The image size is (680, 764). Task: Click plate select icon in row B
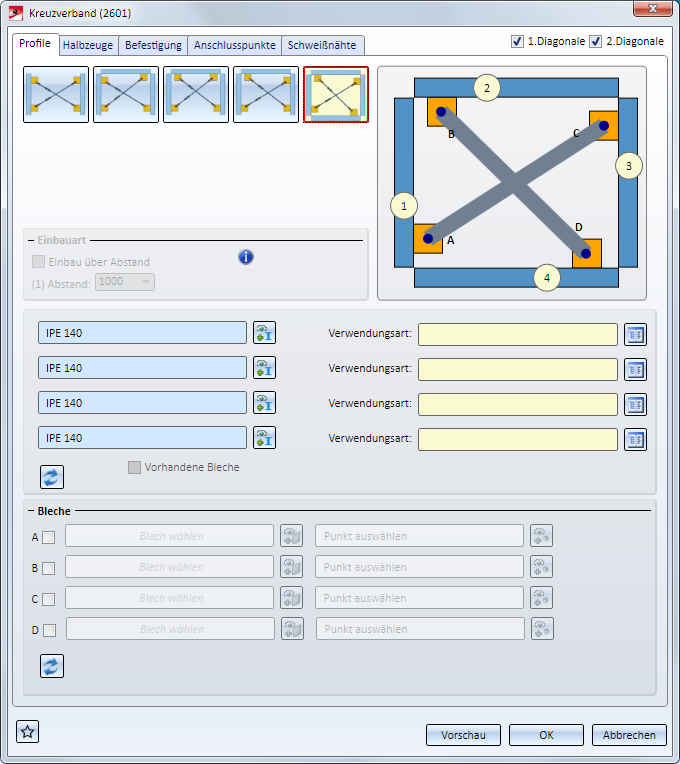click(292, 567)
